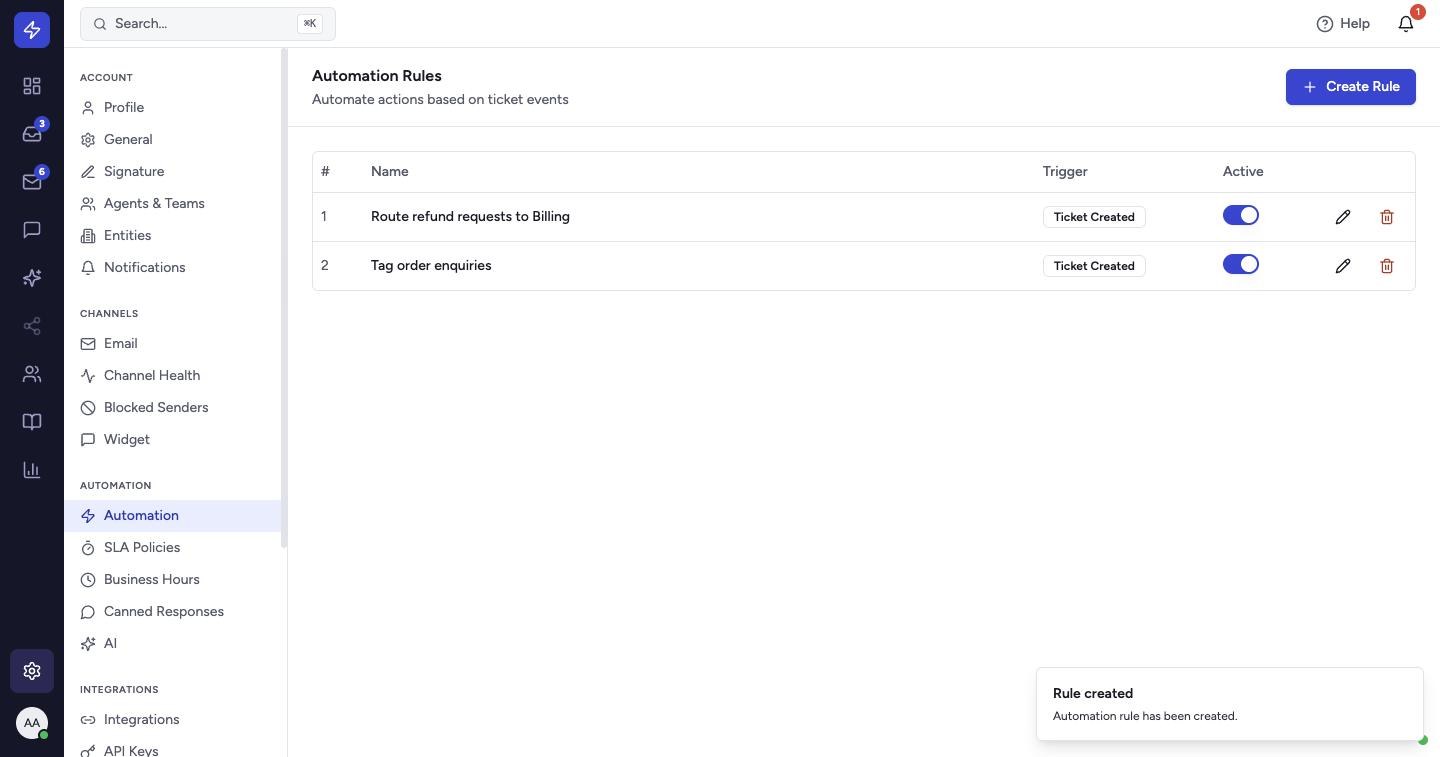1440x757 pixels.
Task: Delete the Tag order enquiries rule
Action: point(1387,266)
